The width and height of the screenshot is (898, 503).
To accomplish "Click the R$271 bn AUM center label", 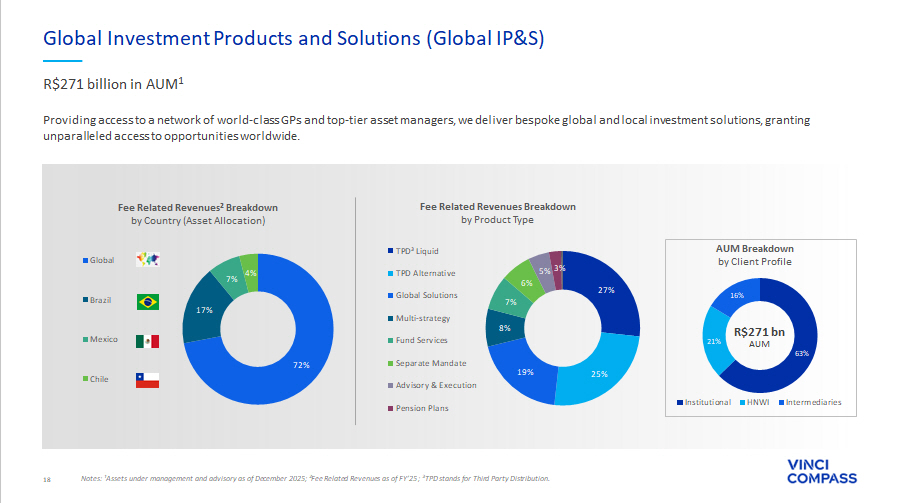I will point(758,335).
